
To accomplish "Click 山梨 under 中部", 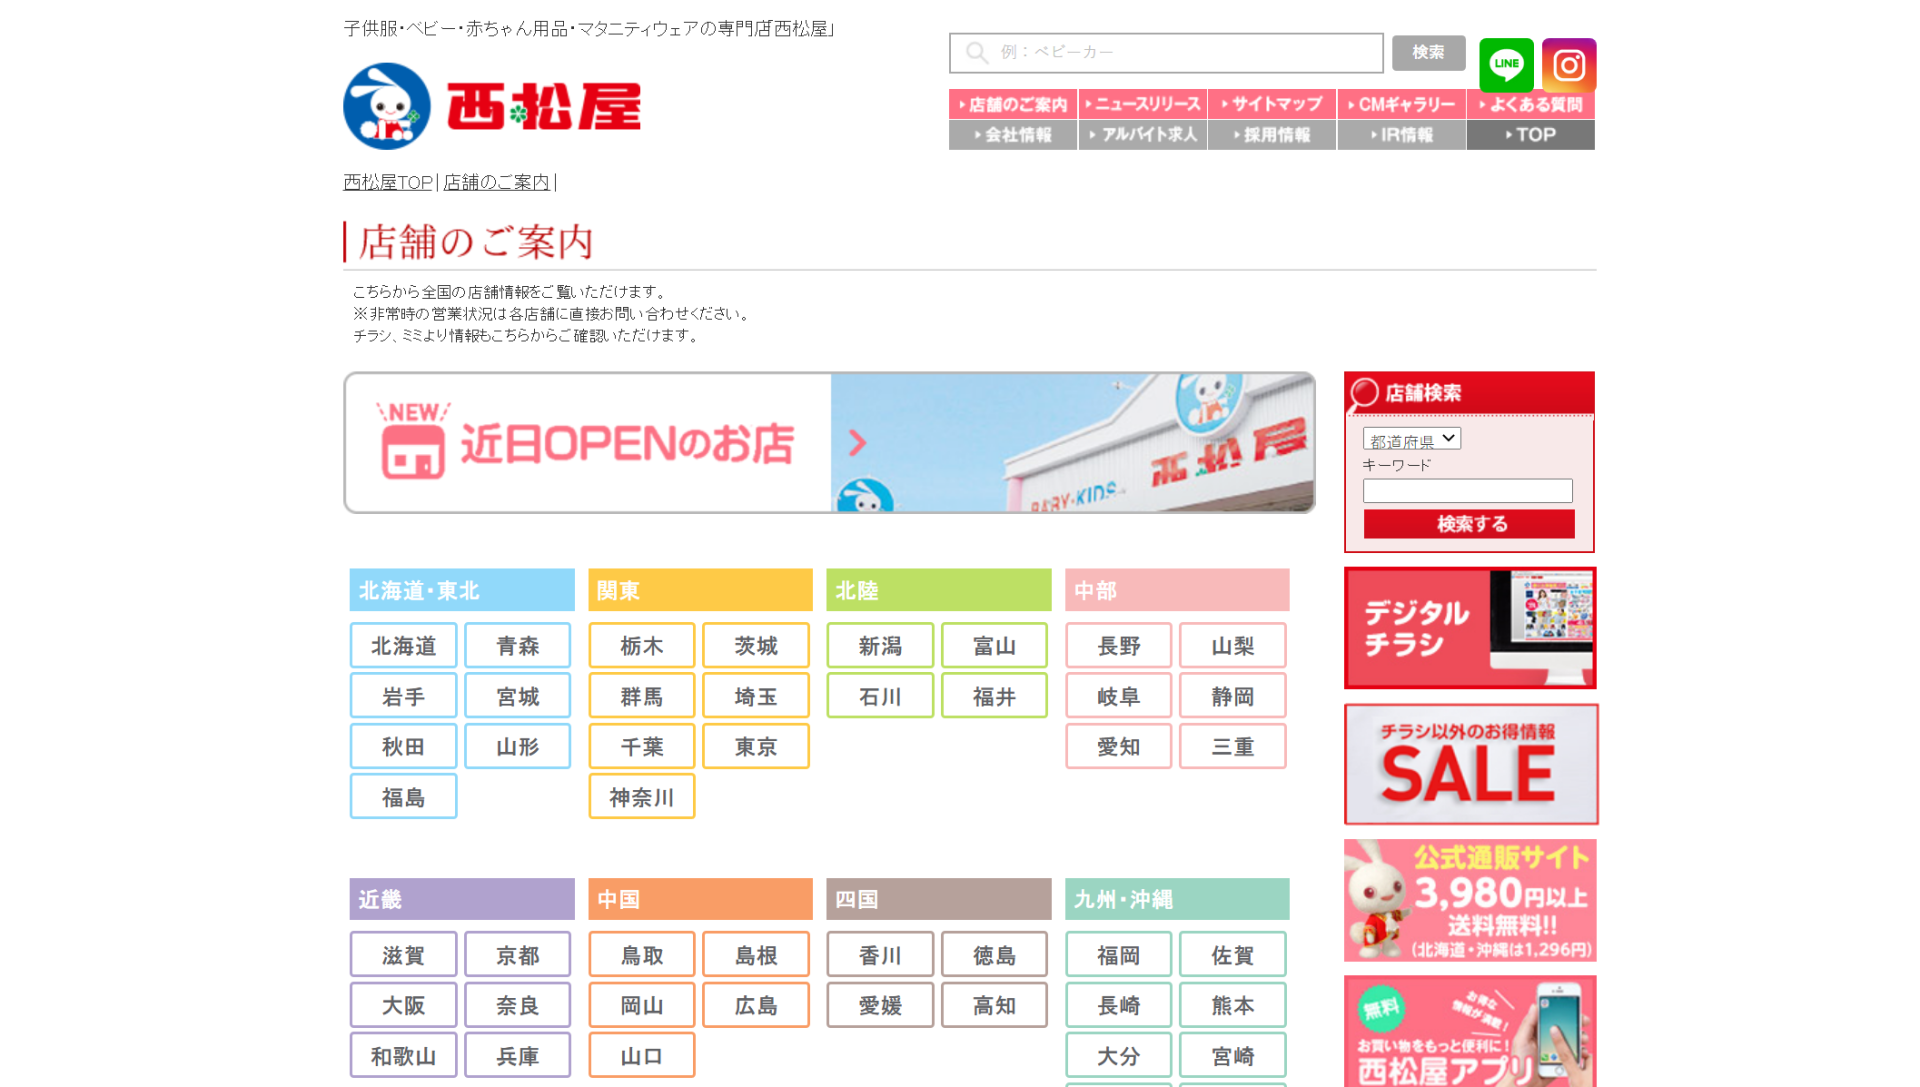I will click(x=1233, y=646).
